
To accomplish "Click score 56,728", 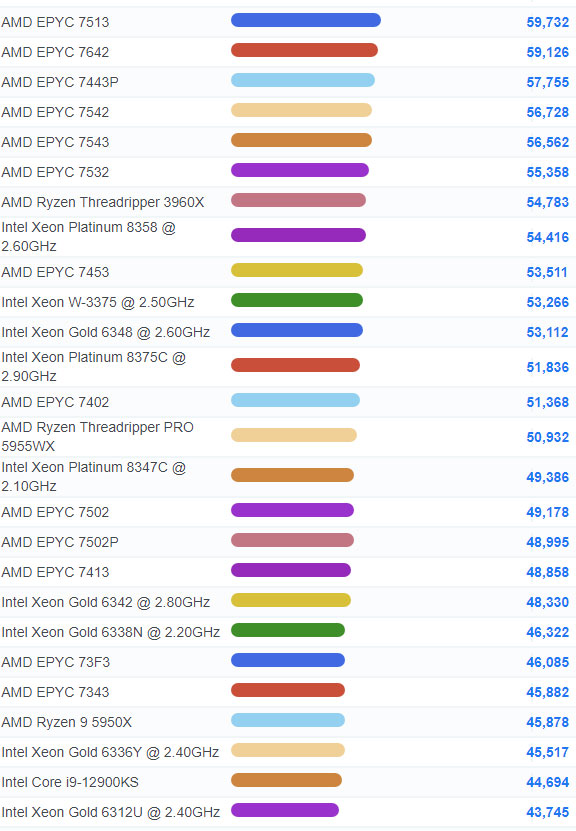I will point(547,112).
